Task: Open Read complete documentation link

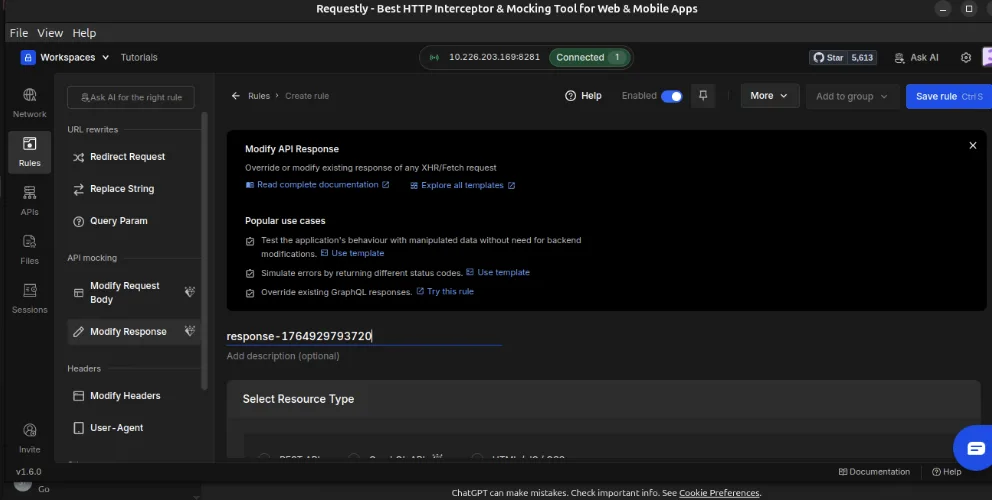Action: [x=317, y=185]
